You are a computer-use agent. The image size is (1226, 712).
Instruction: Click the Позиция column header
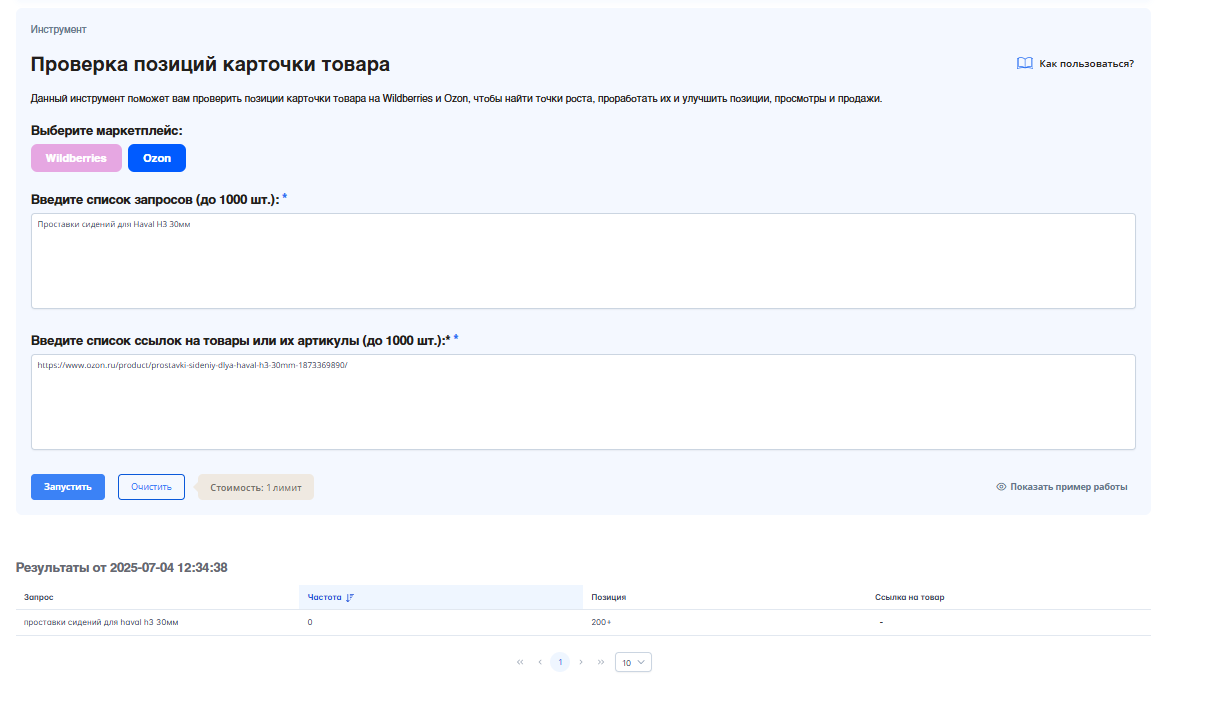click(609, 597)
